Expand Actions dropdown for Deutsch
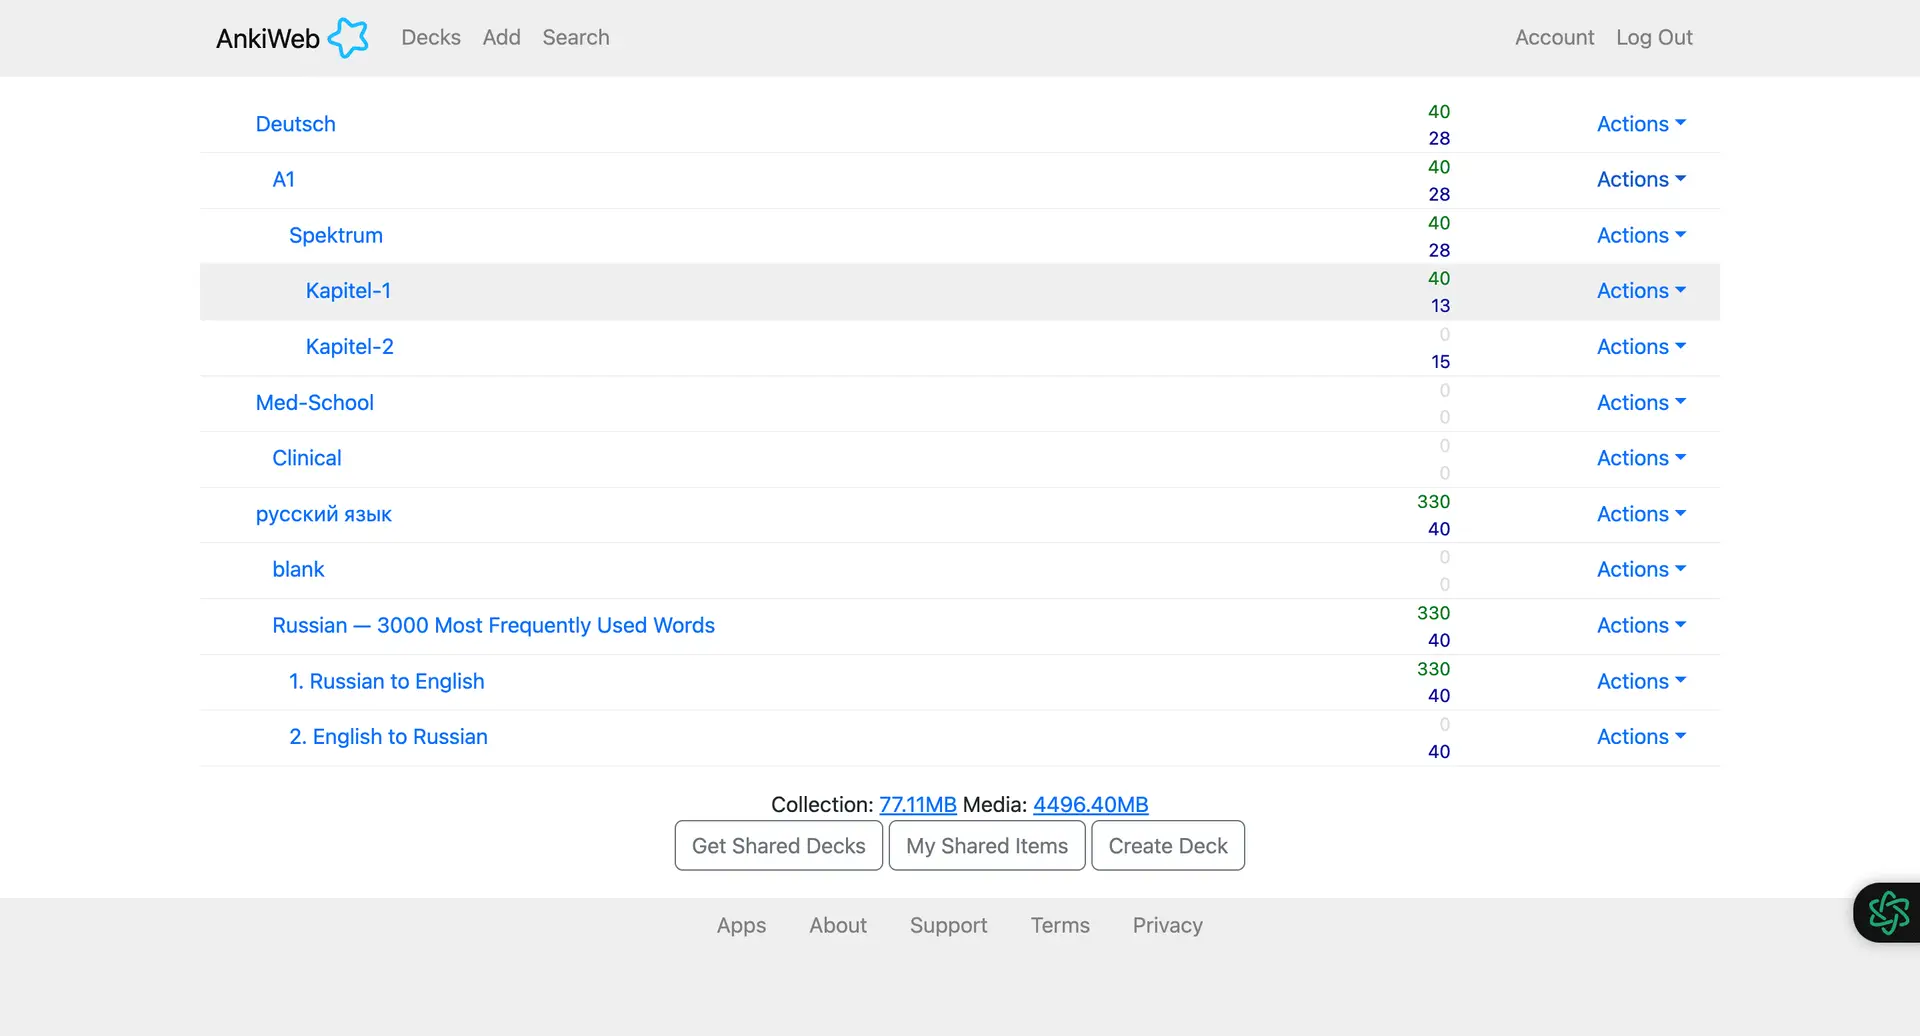The image size is (1920, 1036). (1641, 124)
